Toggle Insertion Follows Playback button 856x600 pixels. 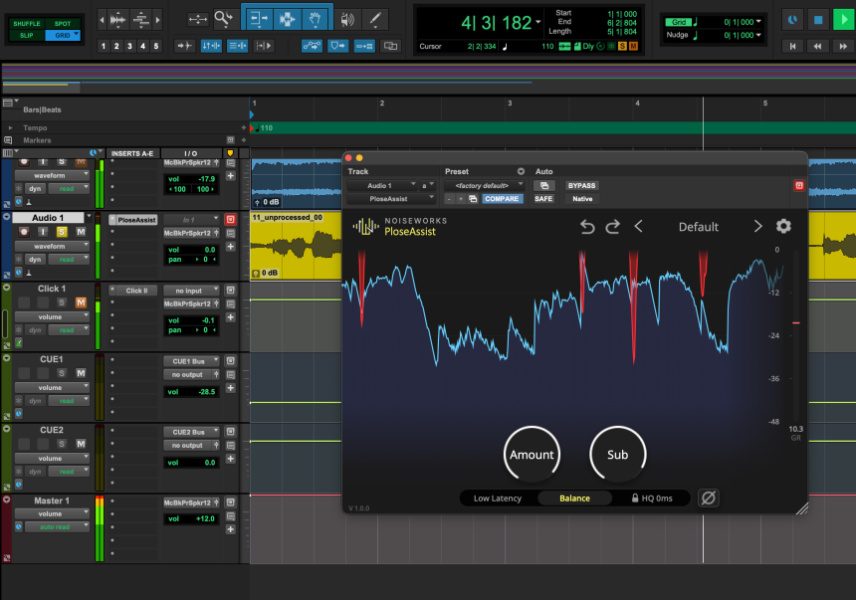click(x=264, y=46)
